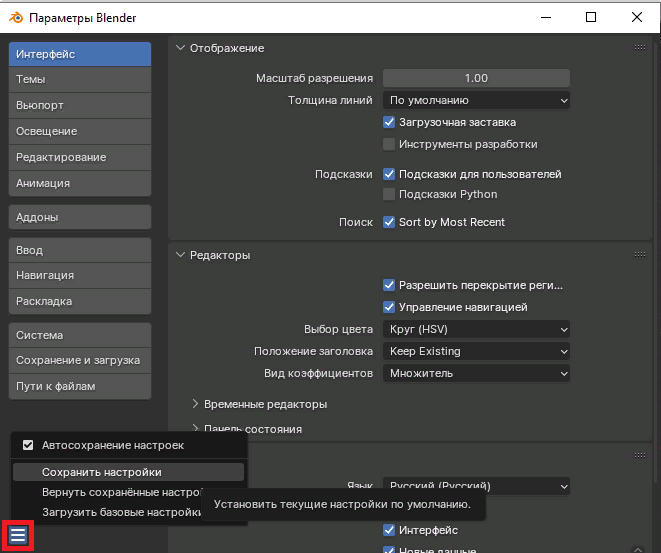Open Толщина линий dropdown
Screen dimensions: 661x553
click(x=476, y=100)
